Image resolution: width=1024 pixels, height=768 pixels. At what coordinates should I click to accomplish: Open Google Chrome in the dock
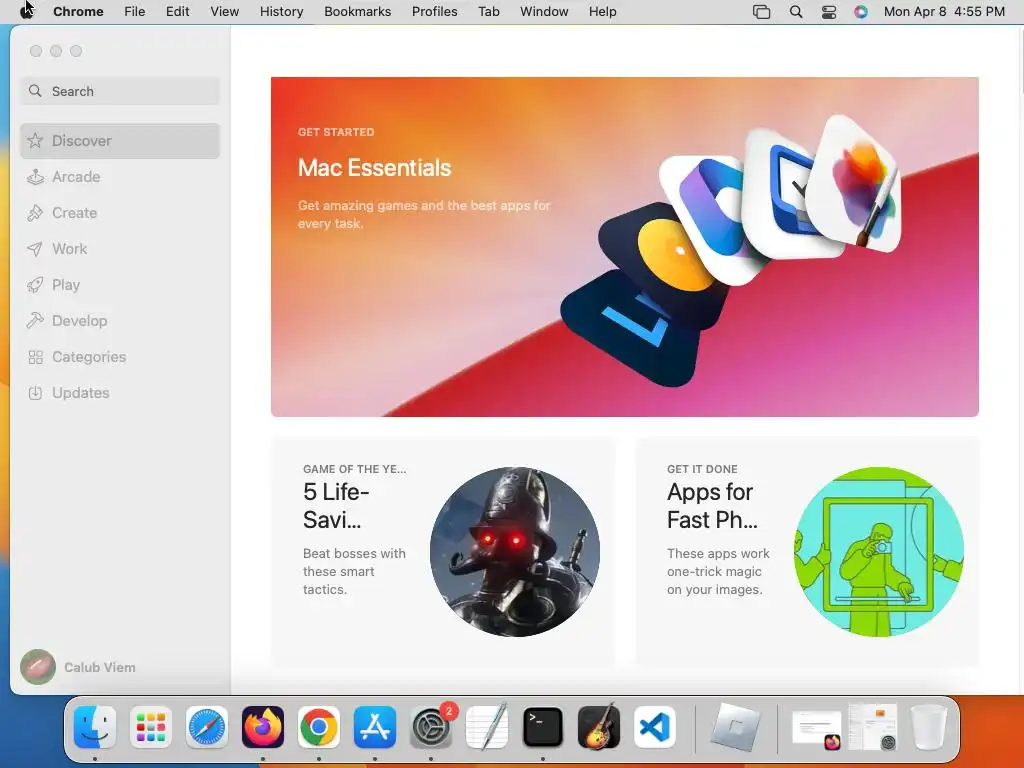click(319, 727)
